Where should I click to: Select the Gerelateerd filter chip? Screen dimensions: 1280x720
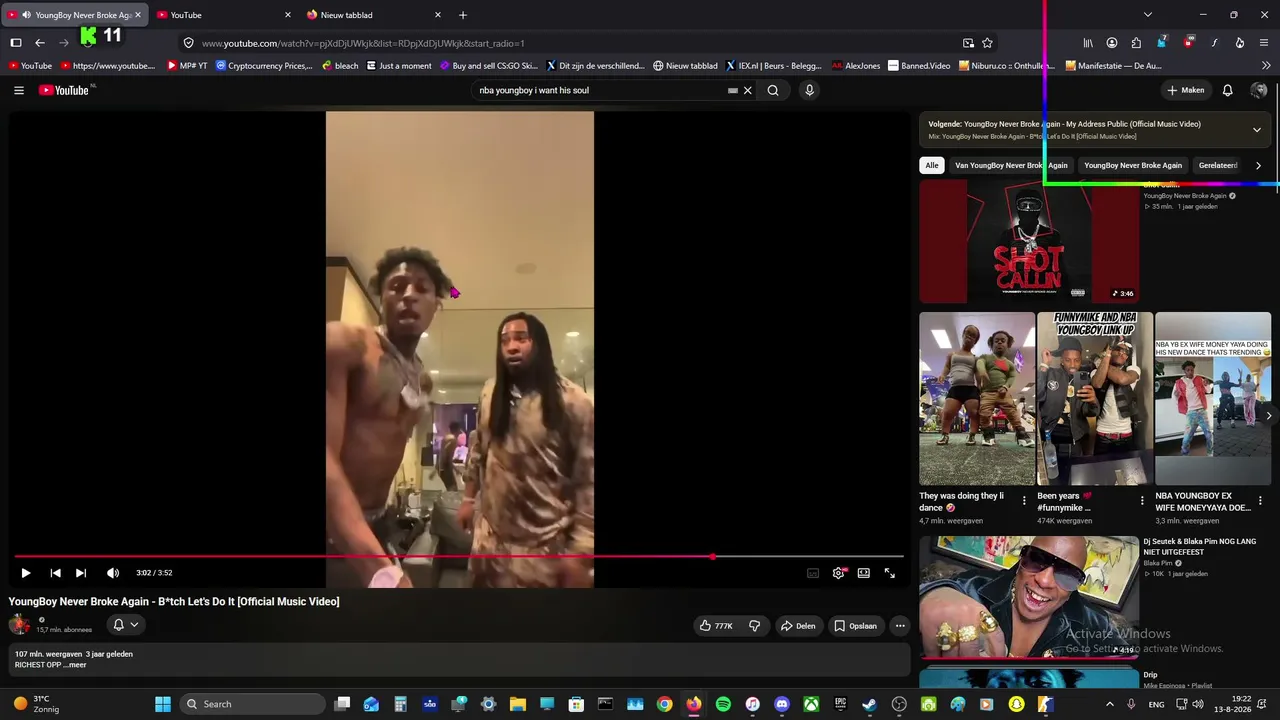tap(1218, 165)
